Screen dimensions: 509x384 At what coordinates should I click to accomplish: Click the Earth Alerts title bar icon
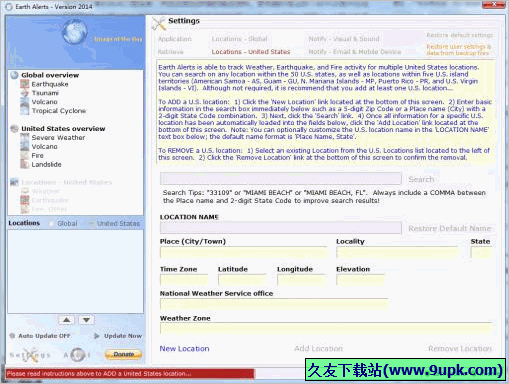point(9,6)
